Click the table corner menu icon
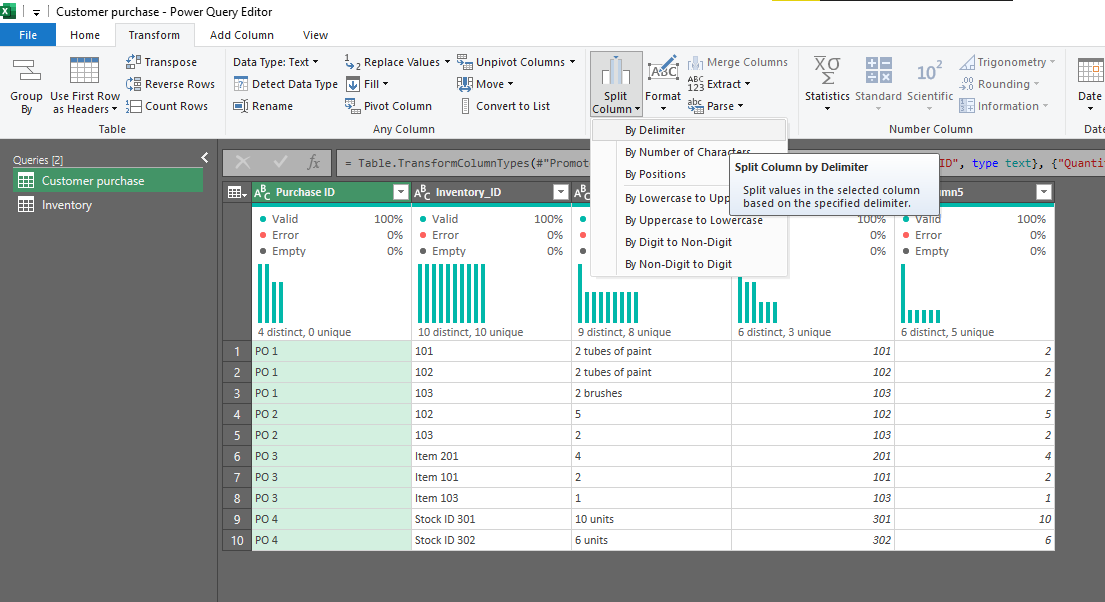Viewport: 1105px width, 602px height. point(237,192)
